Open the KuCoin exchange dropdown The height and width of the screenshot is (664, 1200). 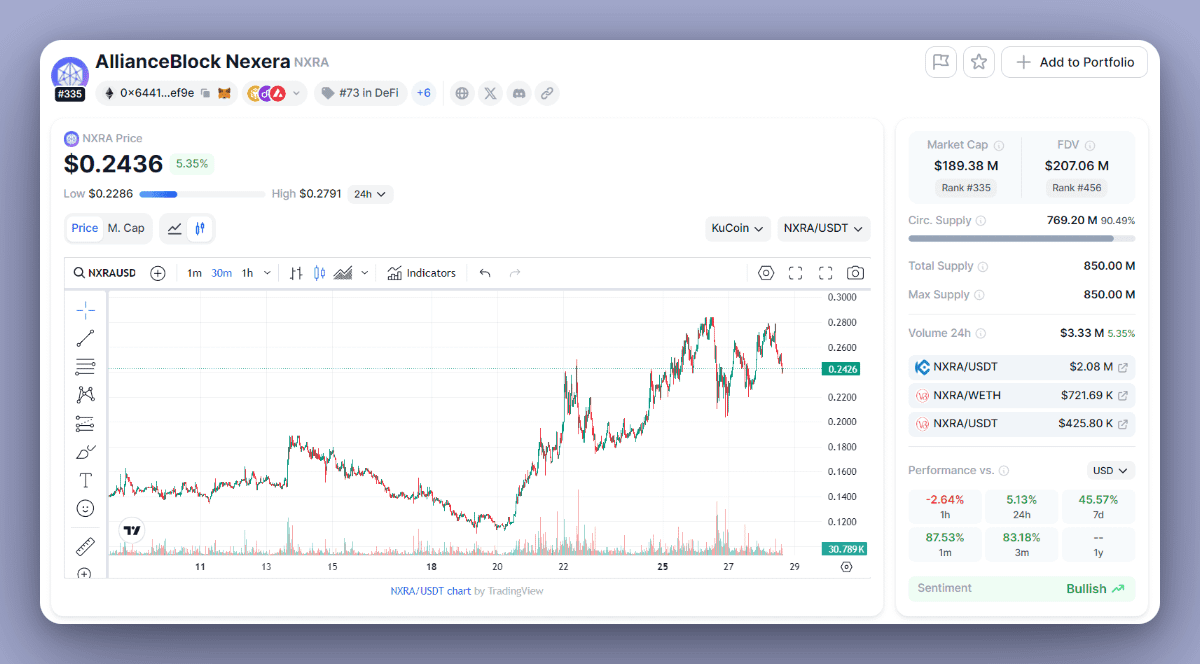pyautogui.click(x=738, y=228)
